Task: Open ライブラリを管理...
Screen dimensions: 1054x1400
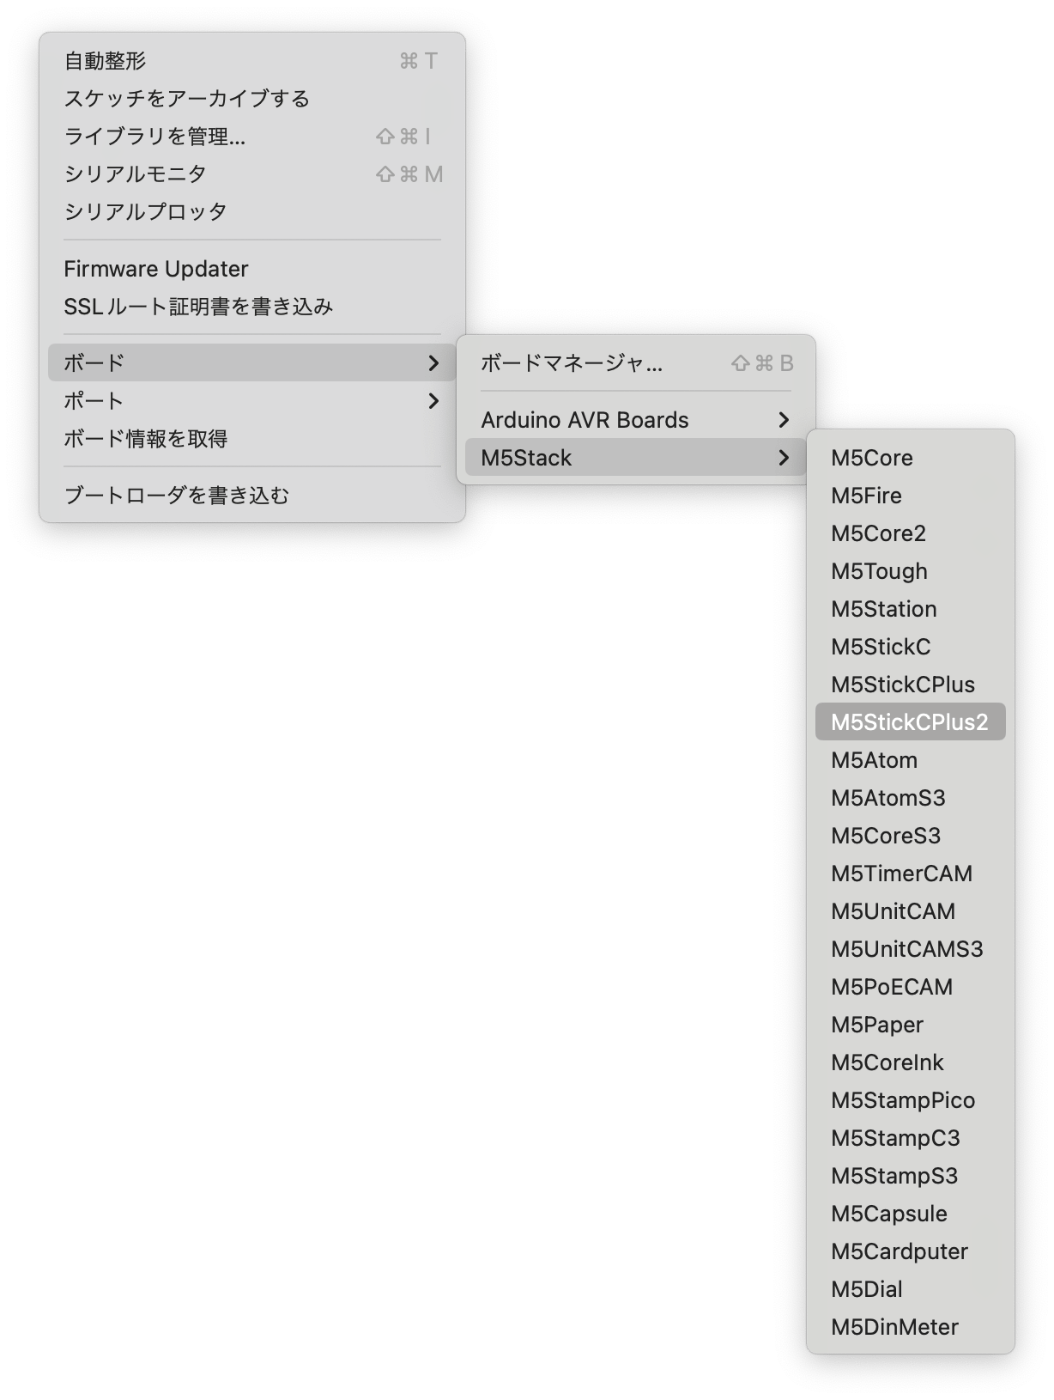Action: (x=252, y=137)
